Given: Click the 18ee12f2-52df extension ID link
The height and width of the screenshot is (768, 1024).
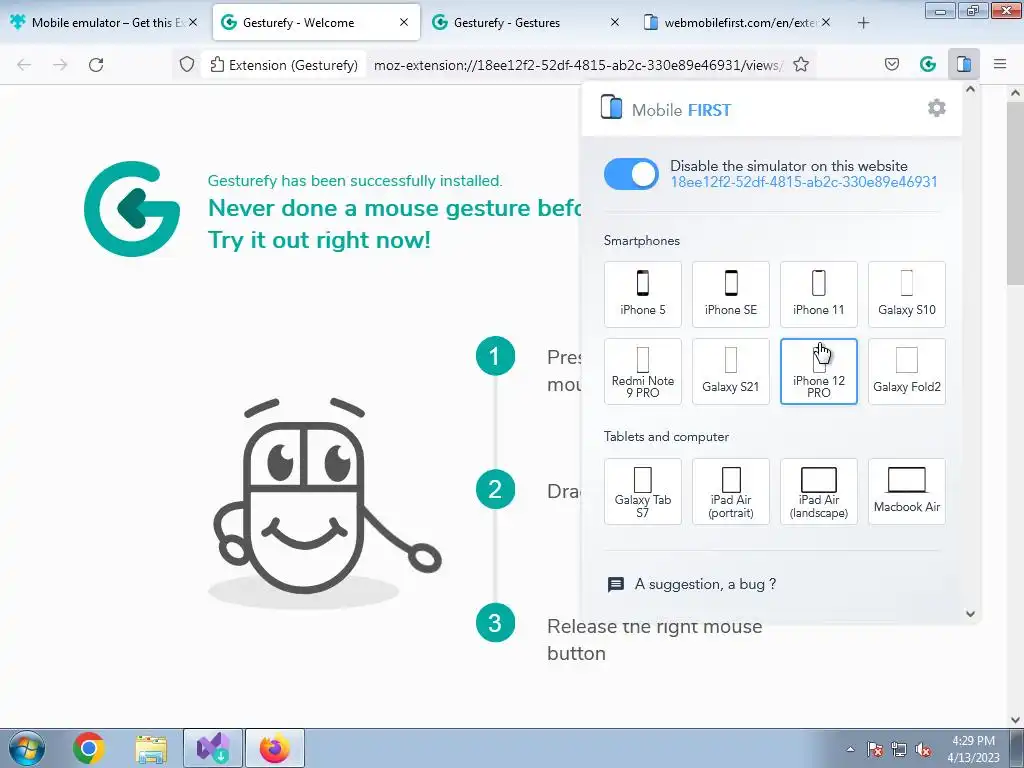Looking at the screenshot, I should [x=804, y=182].
